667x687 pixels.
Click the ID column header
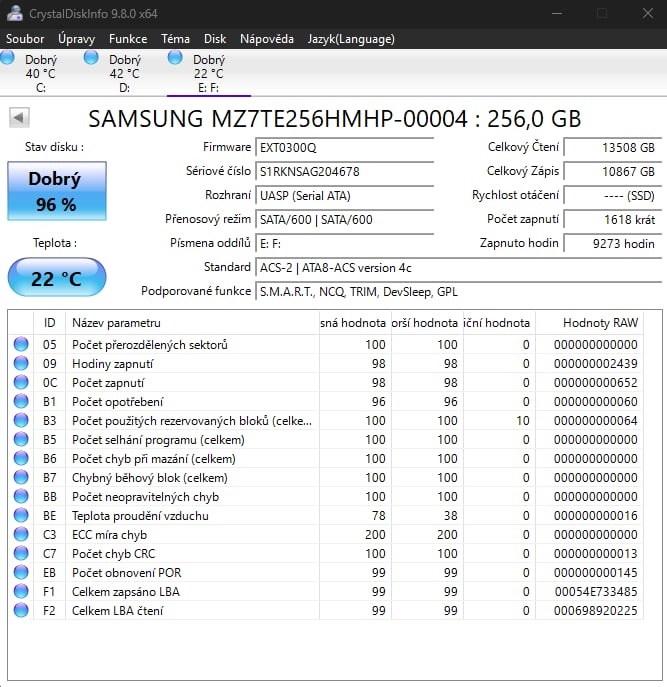pos(50,323)
